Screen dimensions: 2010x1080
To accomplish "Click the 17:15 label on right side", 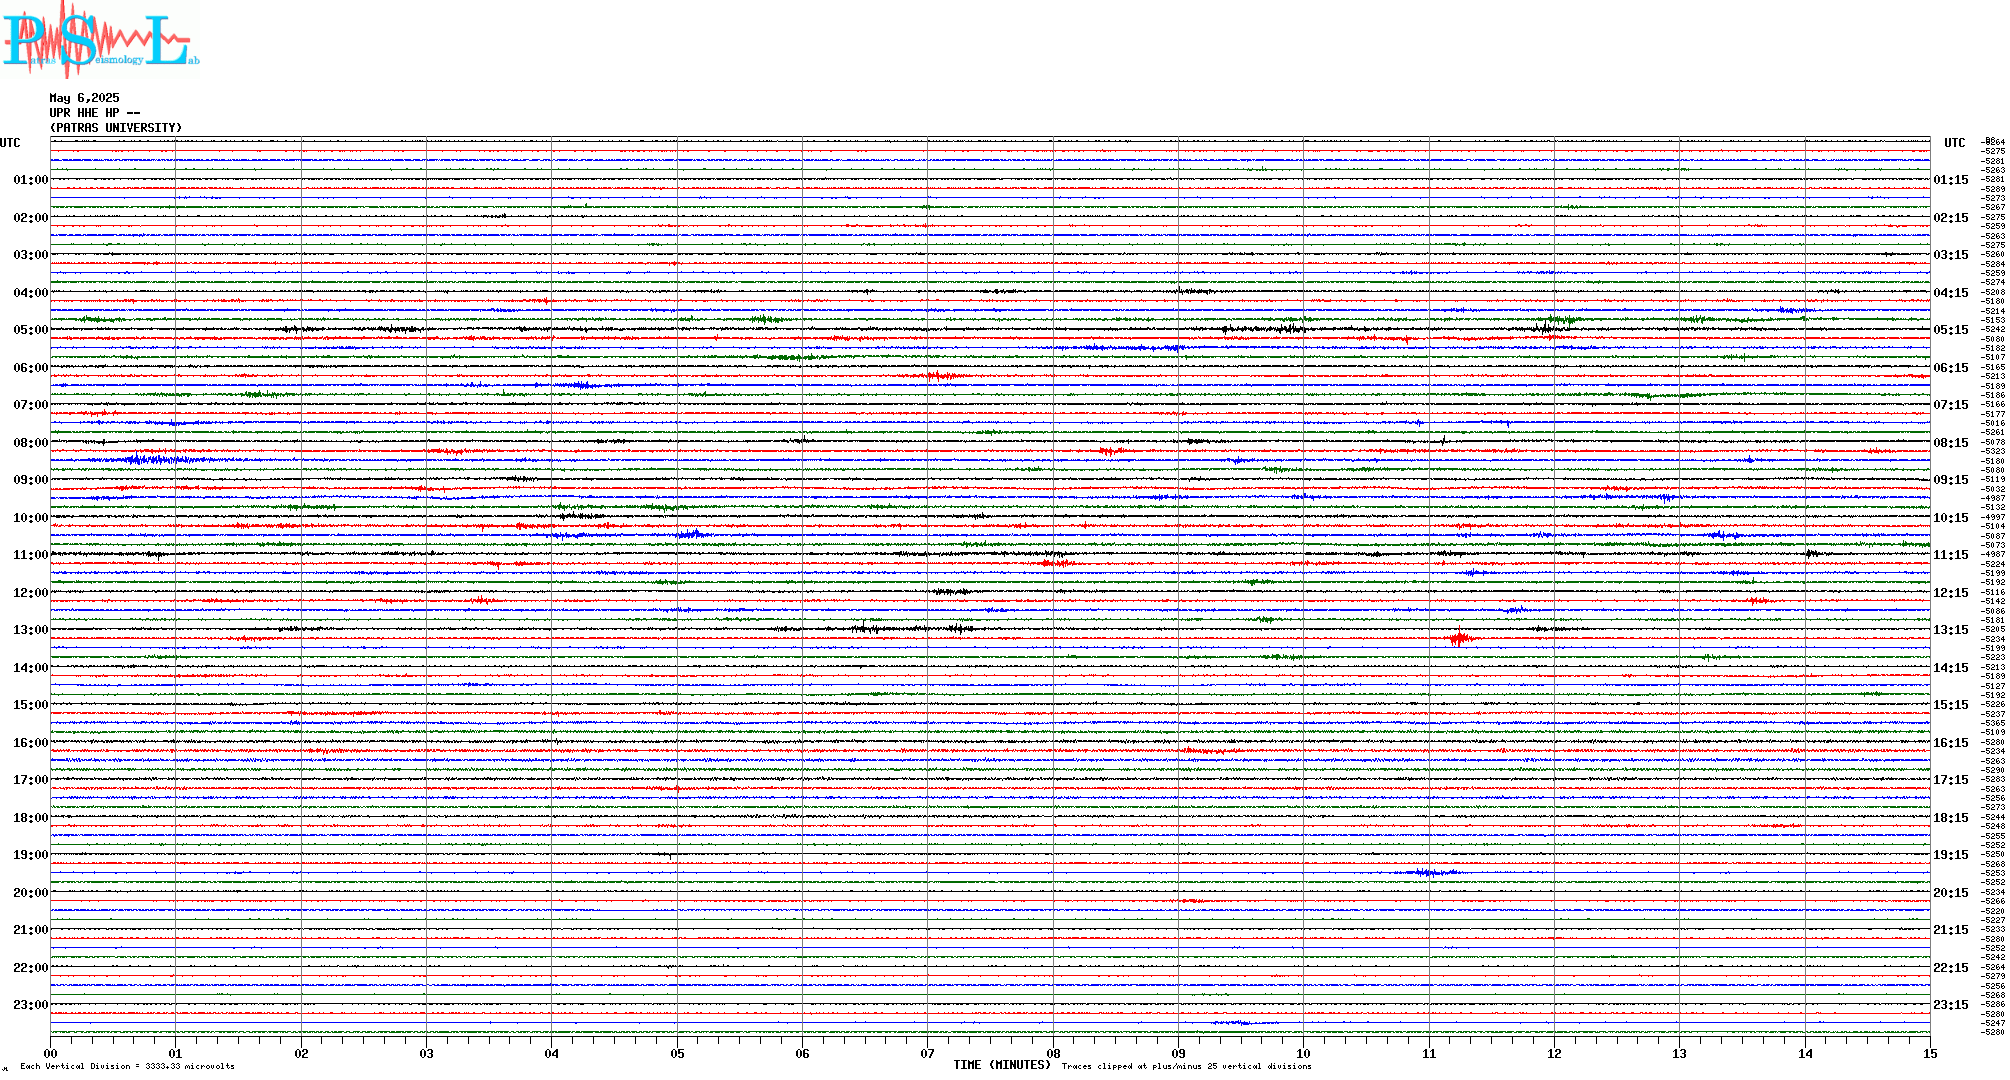I will click(x=1951, y=780).
